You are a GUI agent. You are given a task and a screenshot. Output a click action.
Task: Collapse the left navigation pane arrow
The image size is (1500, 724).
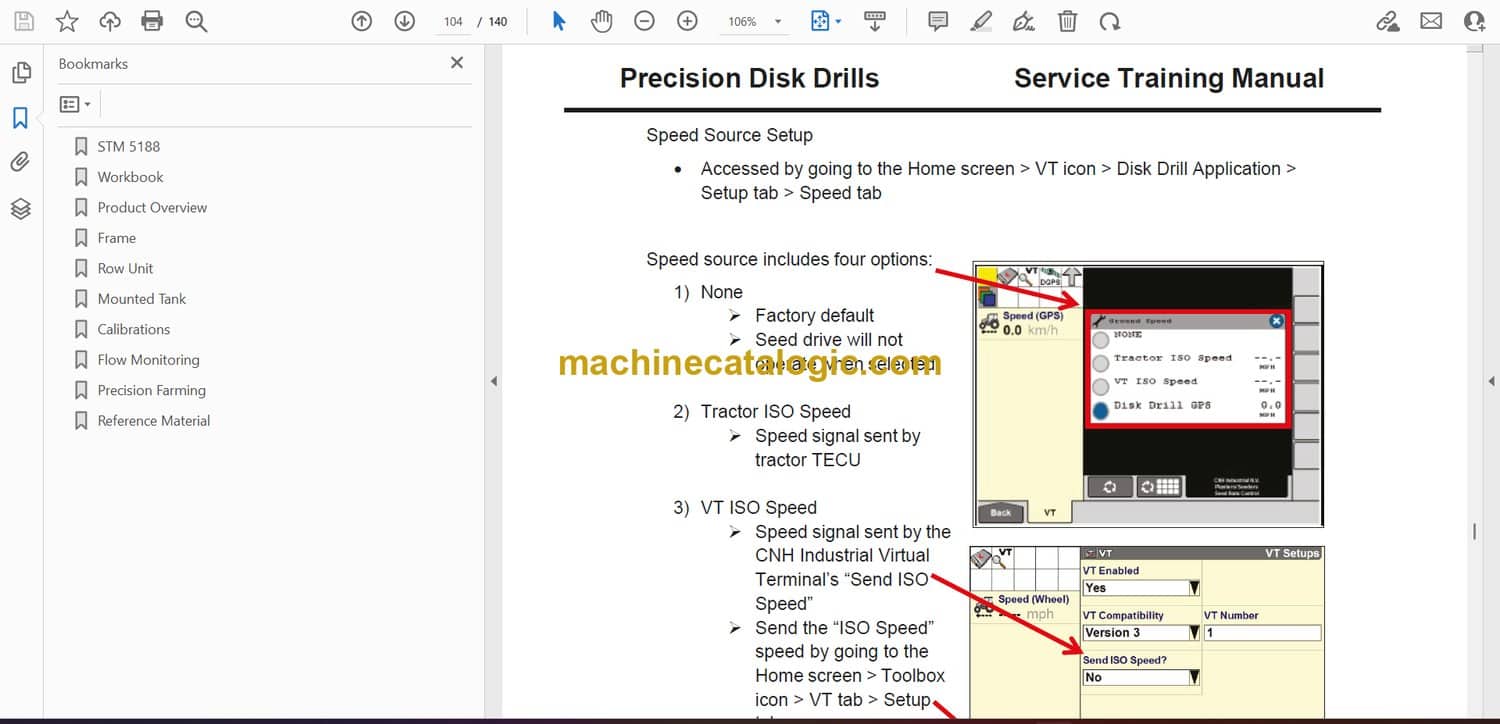(492, 381)
